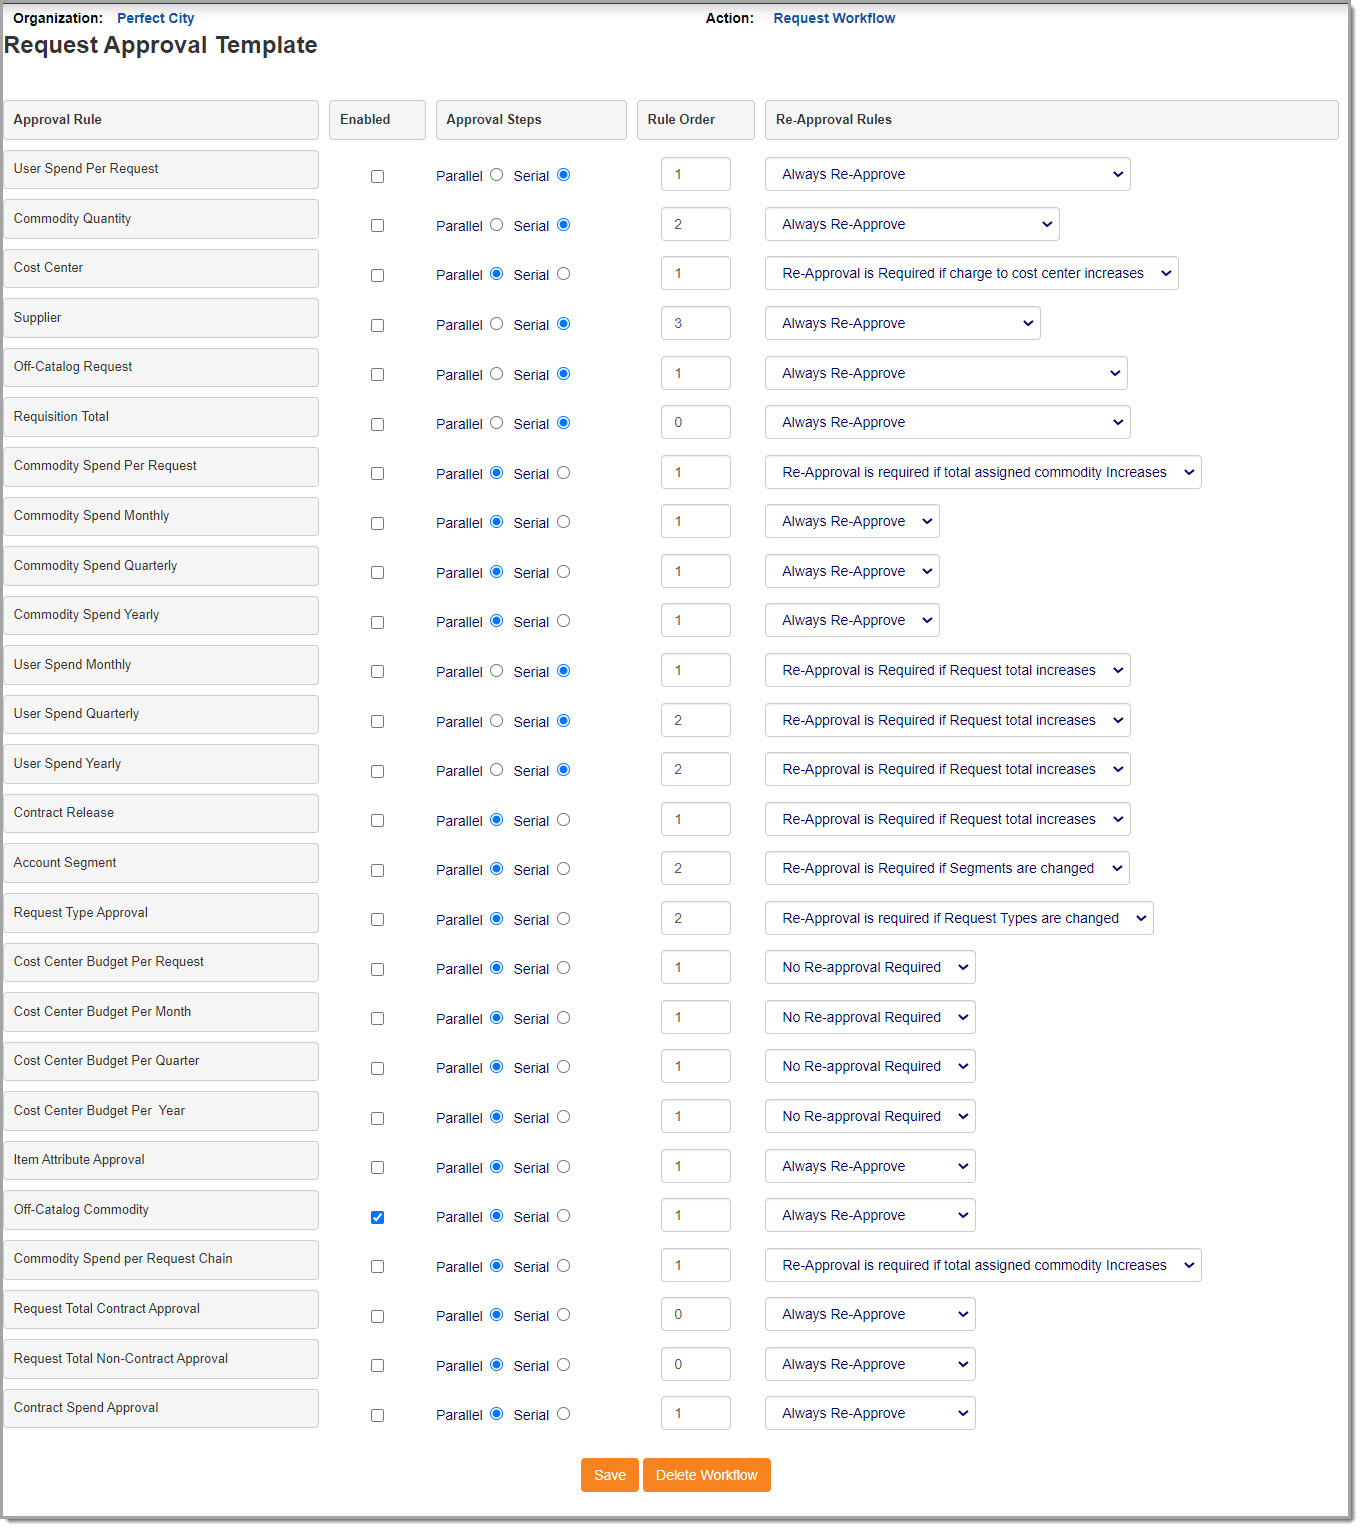Enable the User Spend Monthly rule
The width and height of the screenshot is (1361, 1529).
click(x=377, y=671)
